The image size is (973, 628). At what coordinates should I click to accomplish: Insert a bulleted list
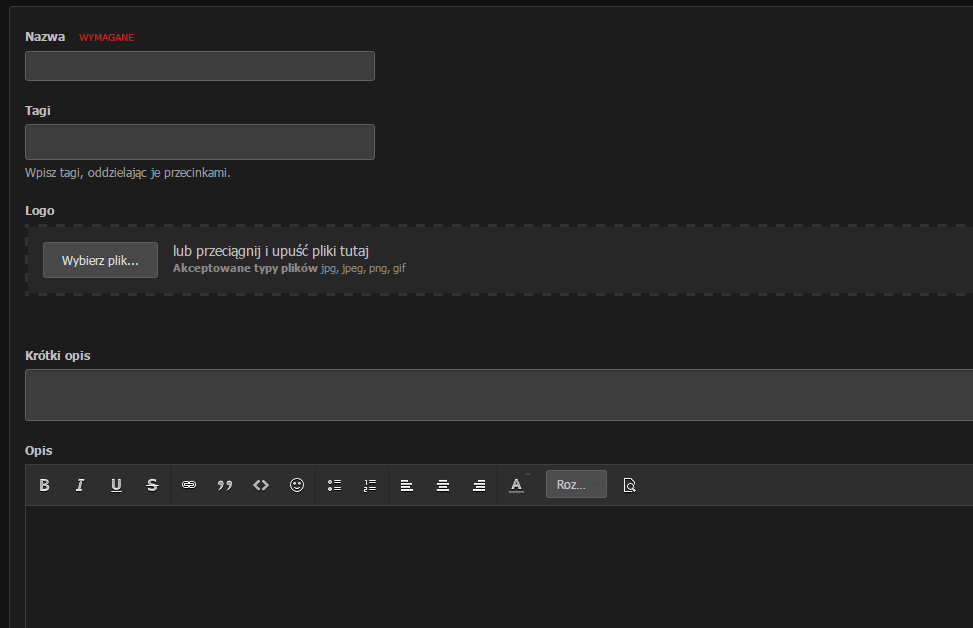tap(335, 485)
